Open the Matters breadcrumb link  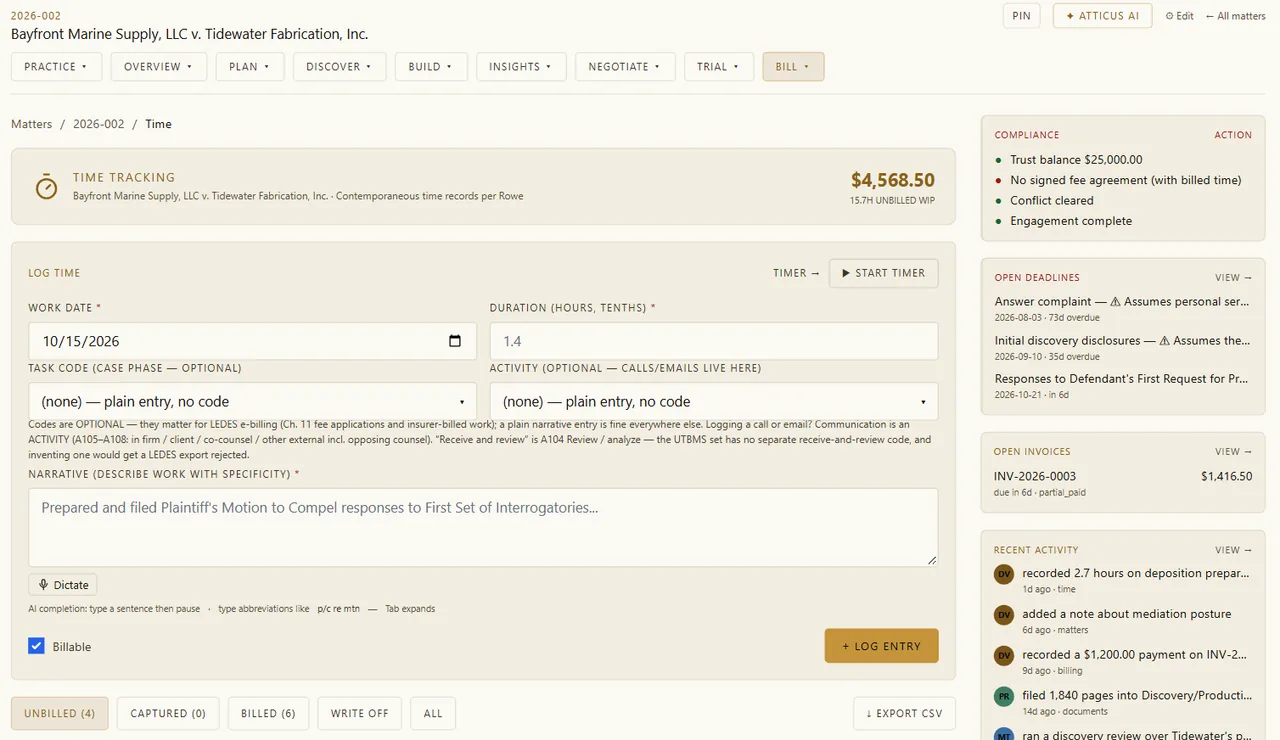(31, 124)
